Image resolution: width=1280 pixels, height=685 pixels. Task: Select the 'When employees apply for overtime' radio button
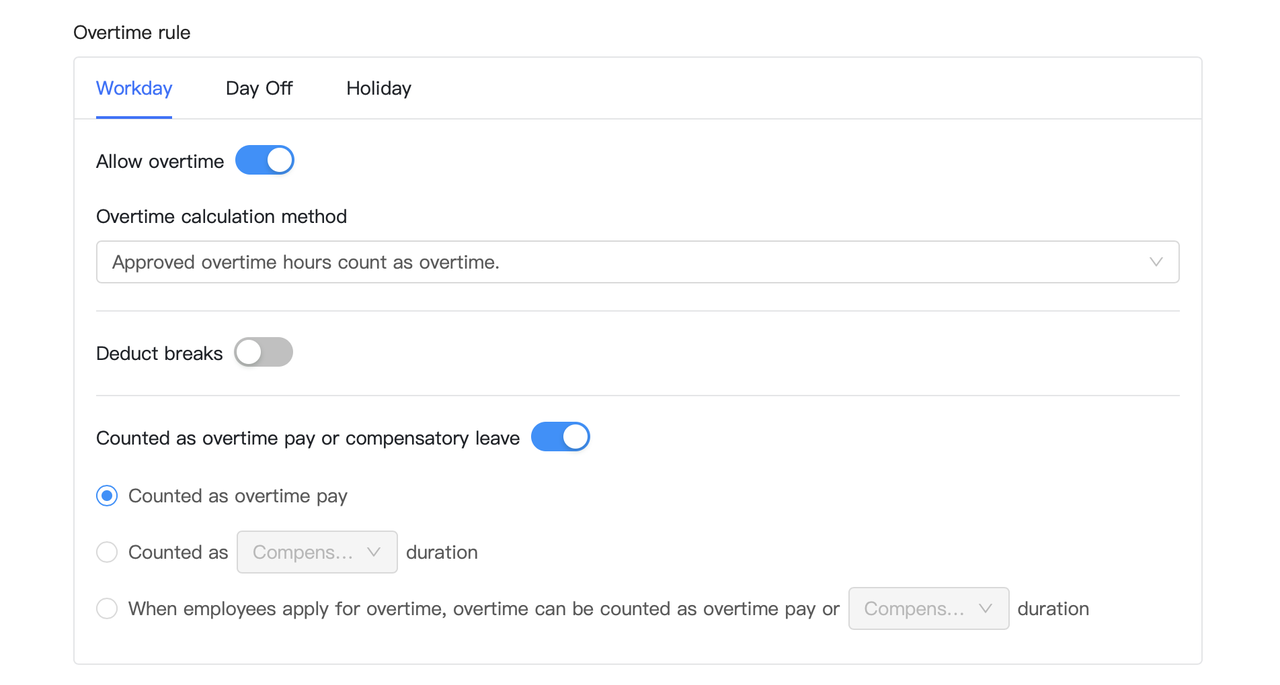tap(107, 608)
